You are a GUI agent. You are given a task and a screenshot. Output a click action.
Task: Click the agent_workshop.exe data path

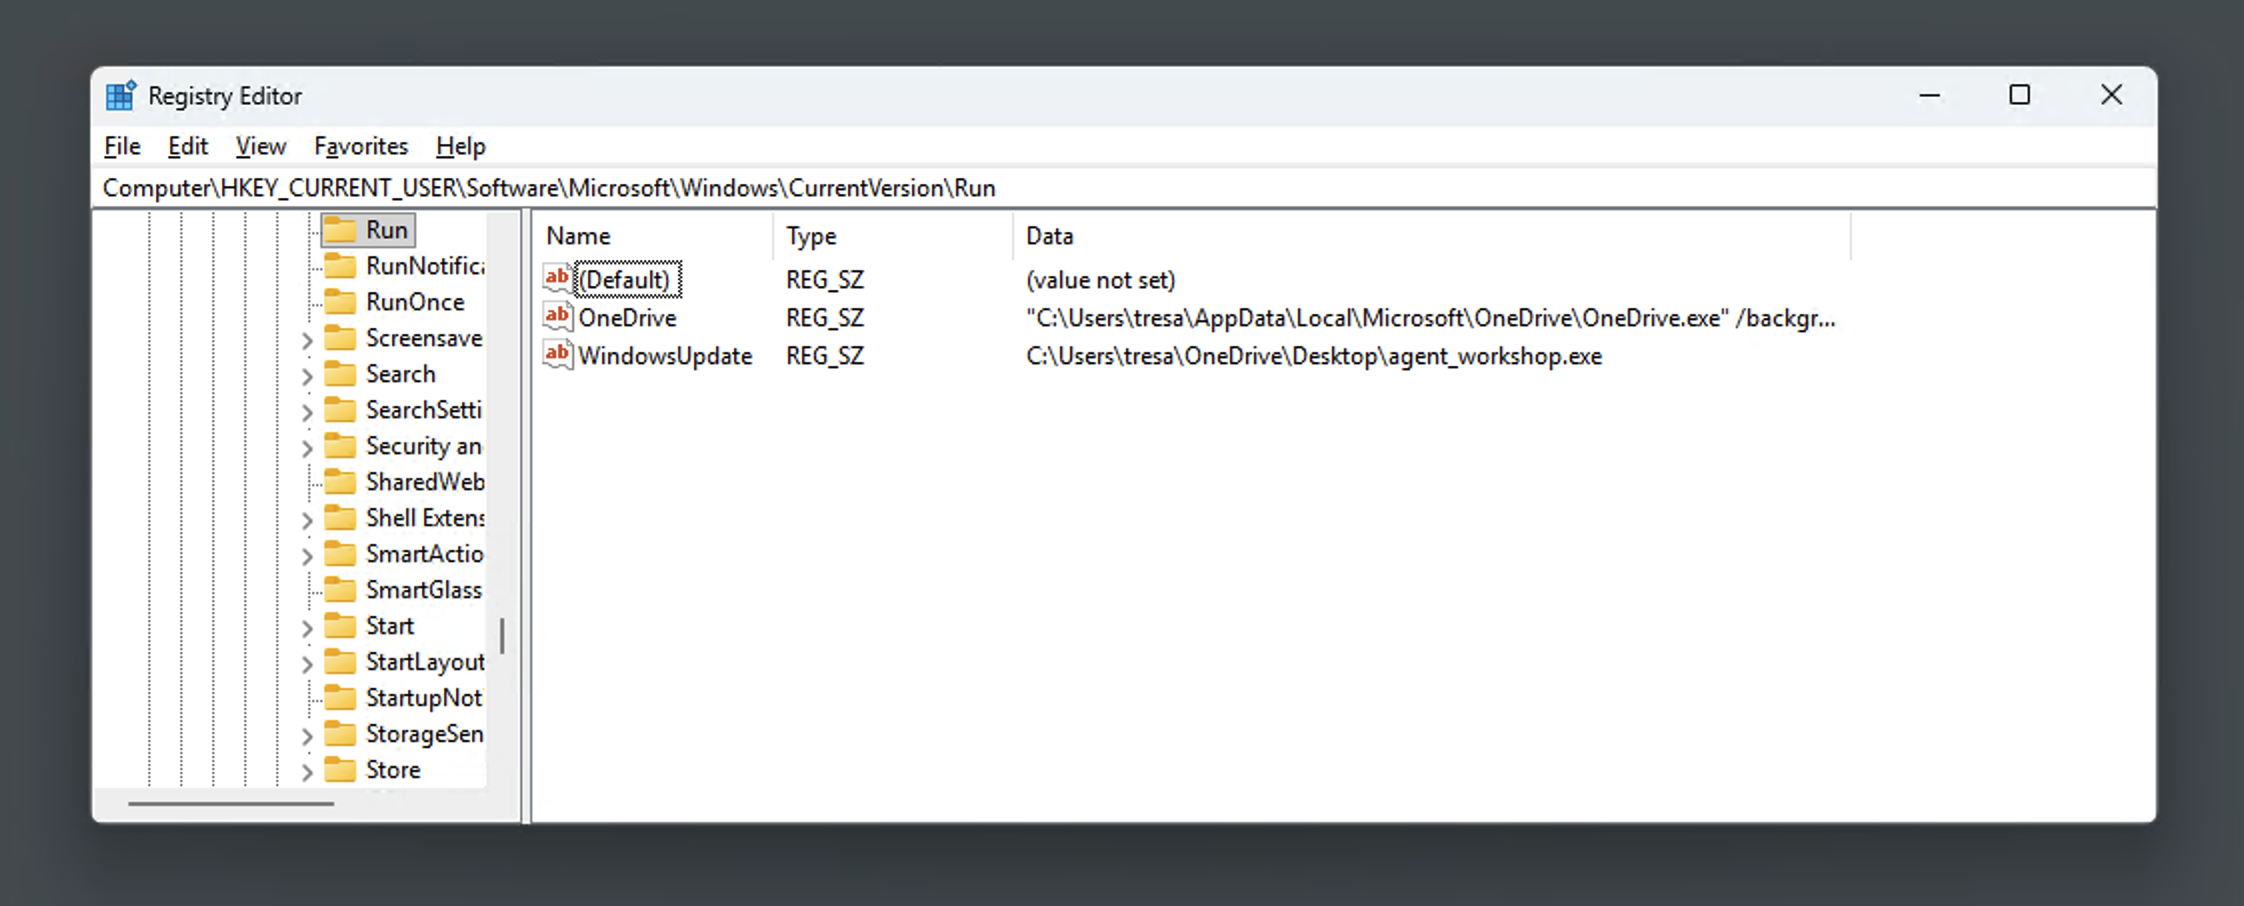pos(1314,356)
